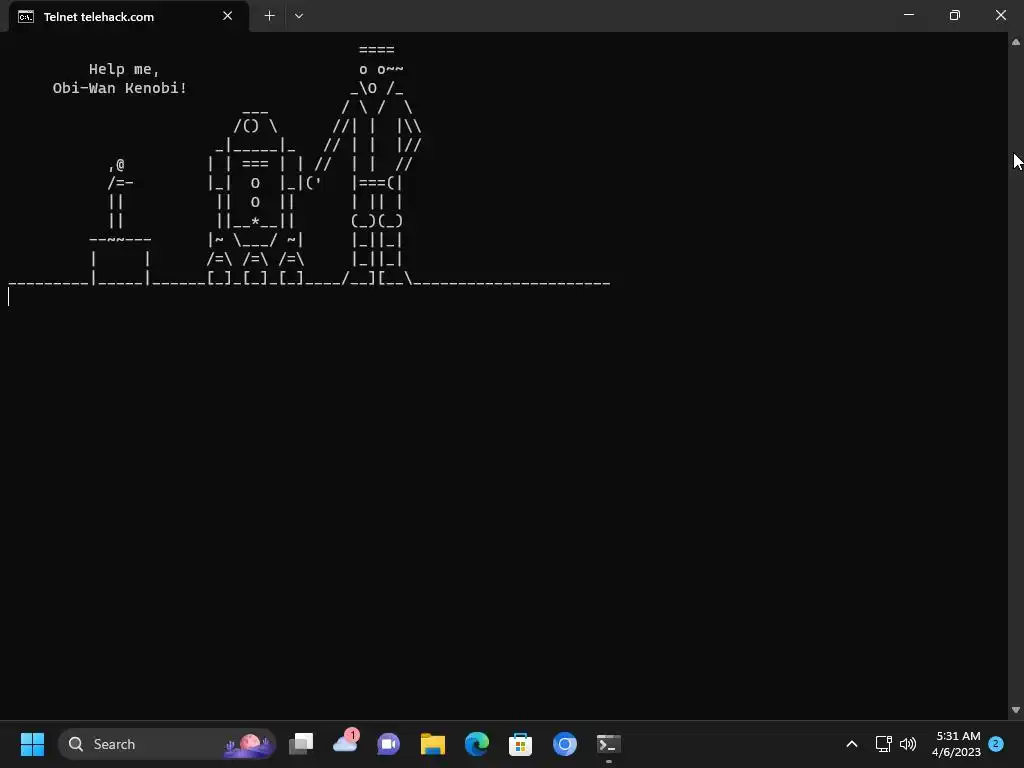The height and width of the screenshot is (768, 1024).
Task: Click the scrollbar up arrow
Action: [1016, 42]
